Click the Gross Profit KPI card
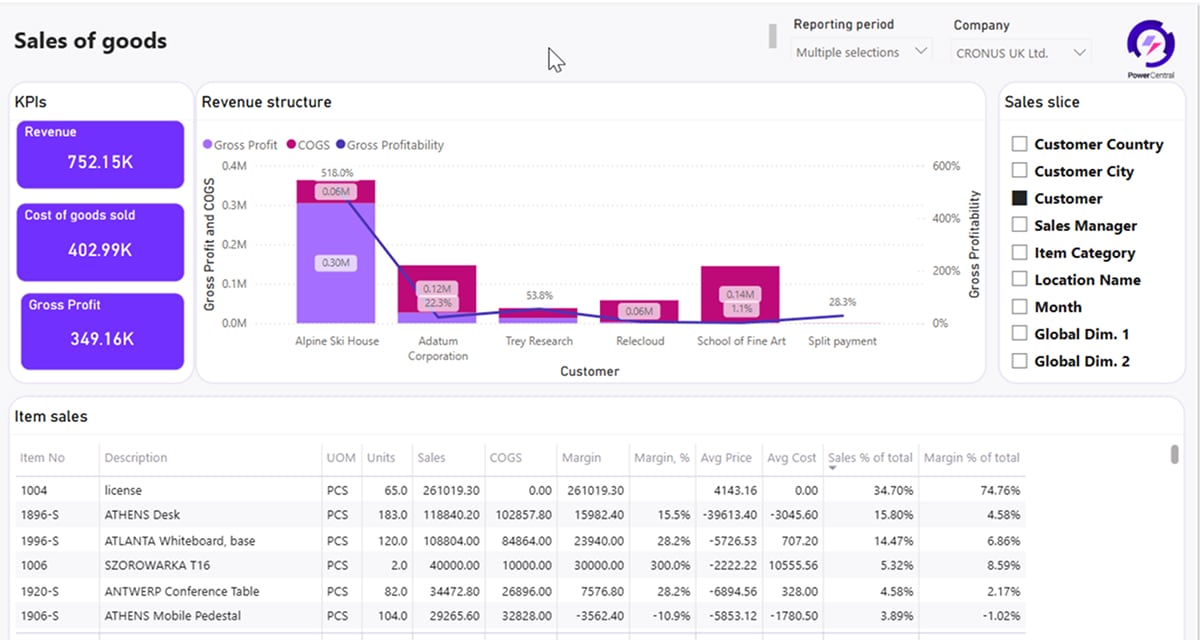The image size is (1200, 640). [x=100, y=331]
